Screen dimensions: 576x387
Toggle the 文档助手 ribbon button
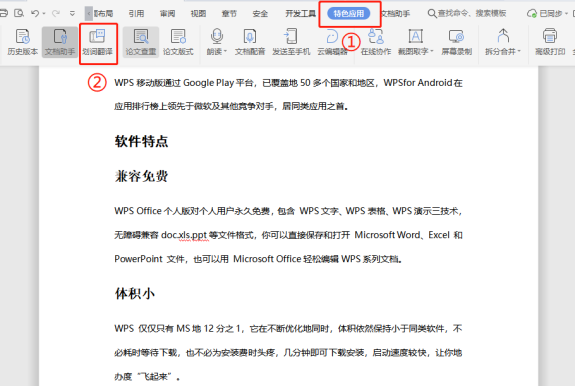[x=60, y=42]
